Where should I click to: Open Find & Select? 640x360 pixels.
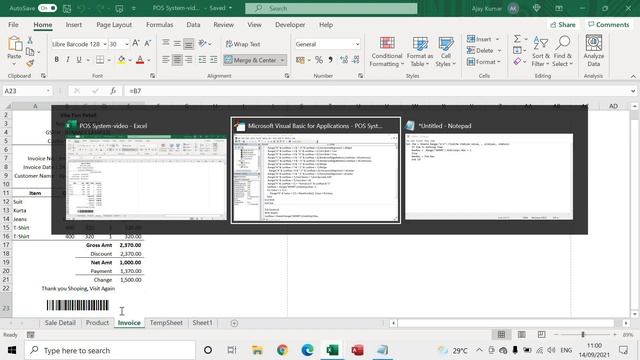pyautogui.click(x=562, y=51)
